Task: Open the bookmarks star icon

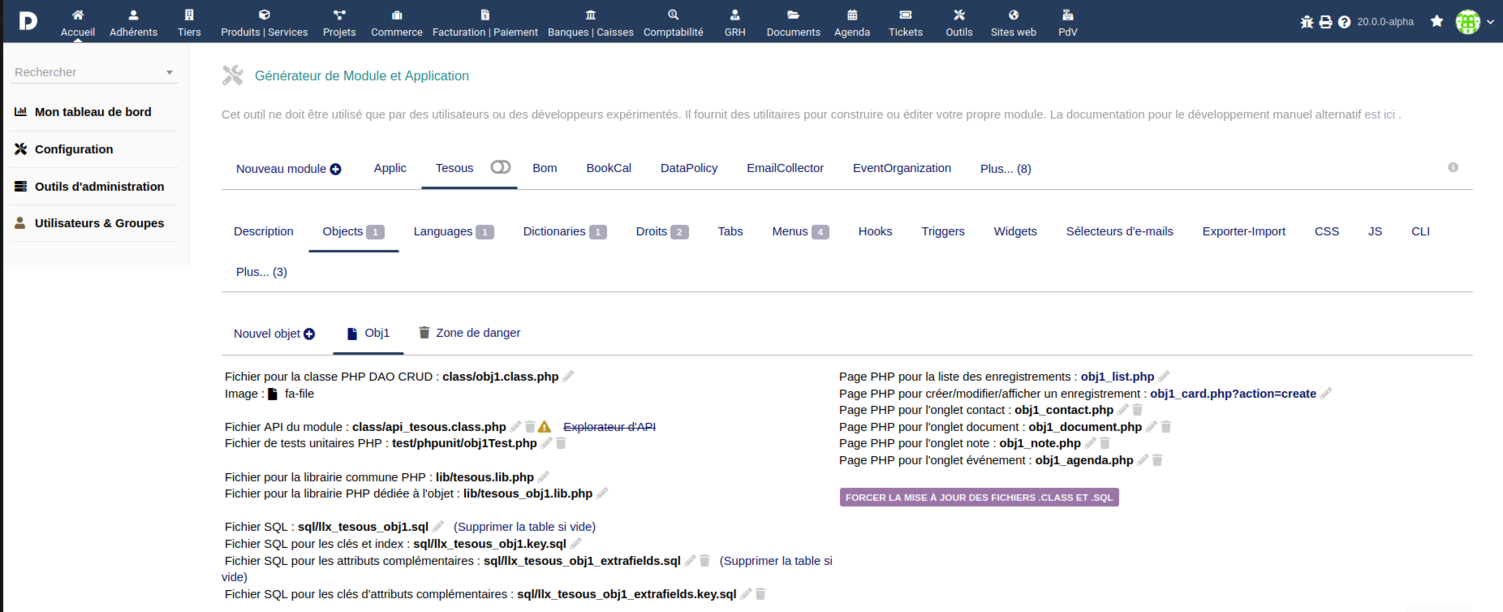Action: tap(1437, 21)
